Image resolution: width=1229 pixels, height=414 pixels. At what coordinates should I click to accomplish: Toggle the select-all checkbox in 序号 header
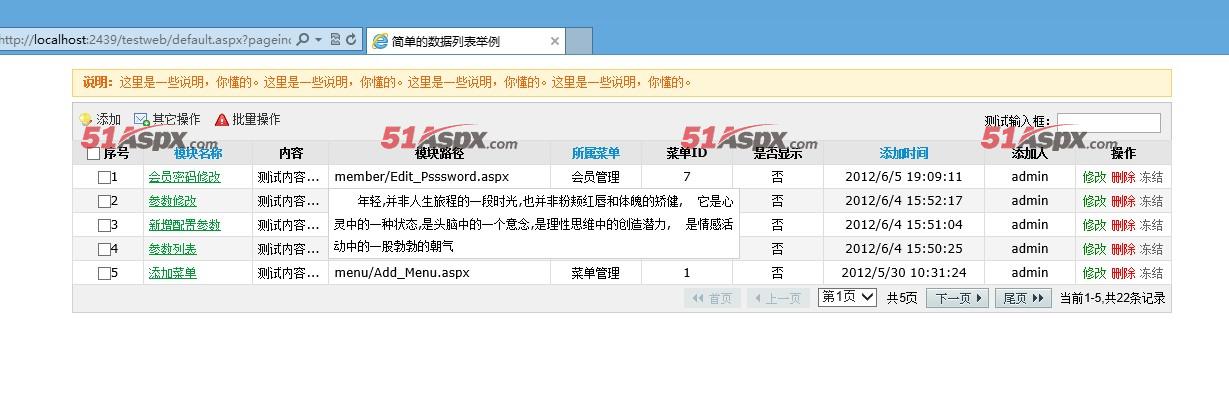pos(93,153)
